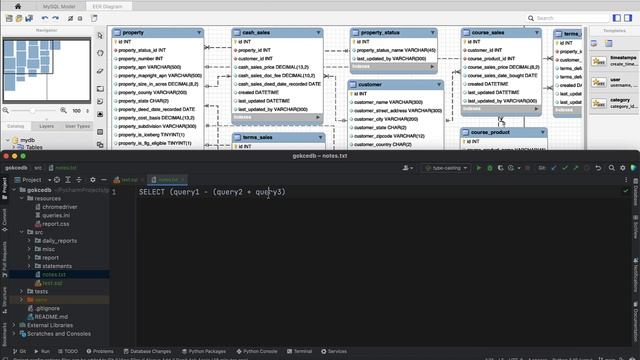Collapse the course_sales table dropdown arrow
Image resolution: width=640 pixels, height=360 pixels.
point(536,33)
